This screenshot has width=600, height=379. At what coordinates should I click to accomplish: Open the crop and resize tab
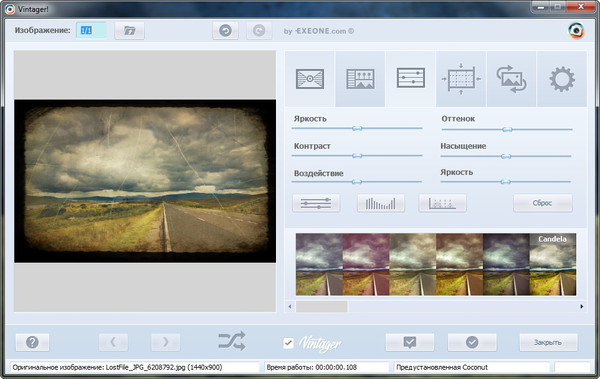click(x=461, y=79)
